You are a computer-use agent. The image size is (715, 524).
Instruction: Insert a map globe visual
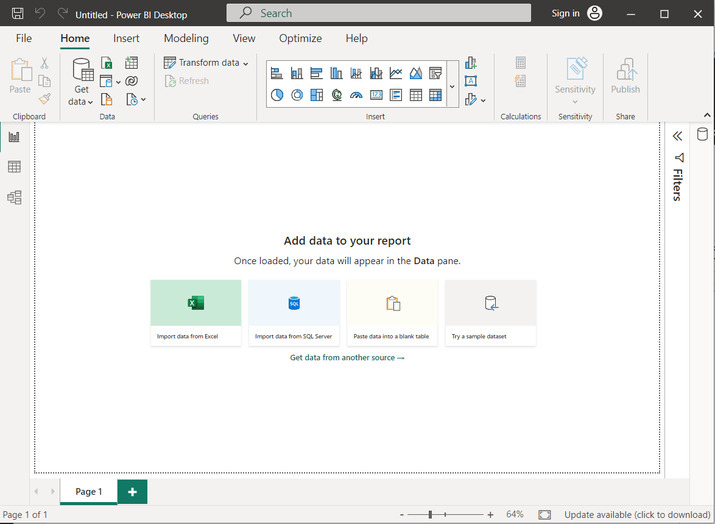pos(337,95)
